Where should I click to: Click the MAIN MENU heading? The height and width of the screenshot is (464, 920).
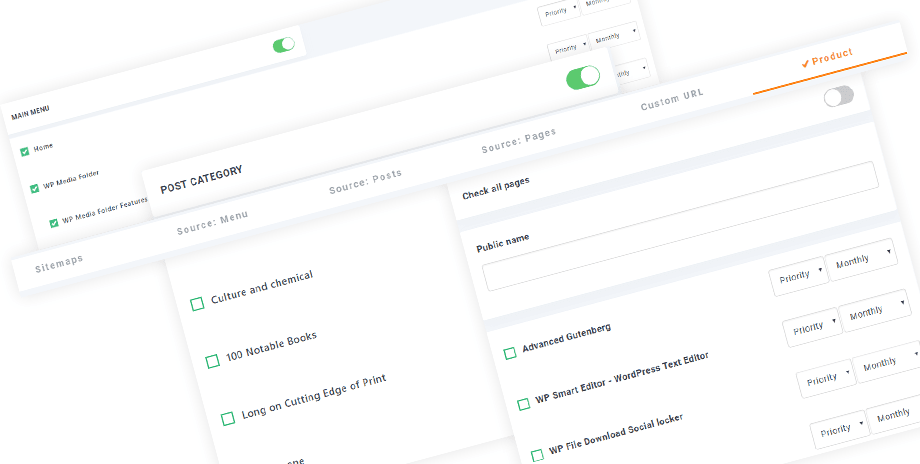(31, 113)
